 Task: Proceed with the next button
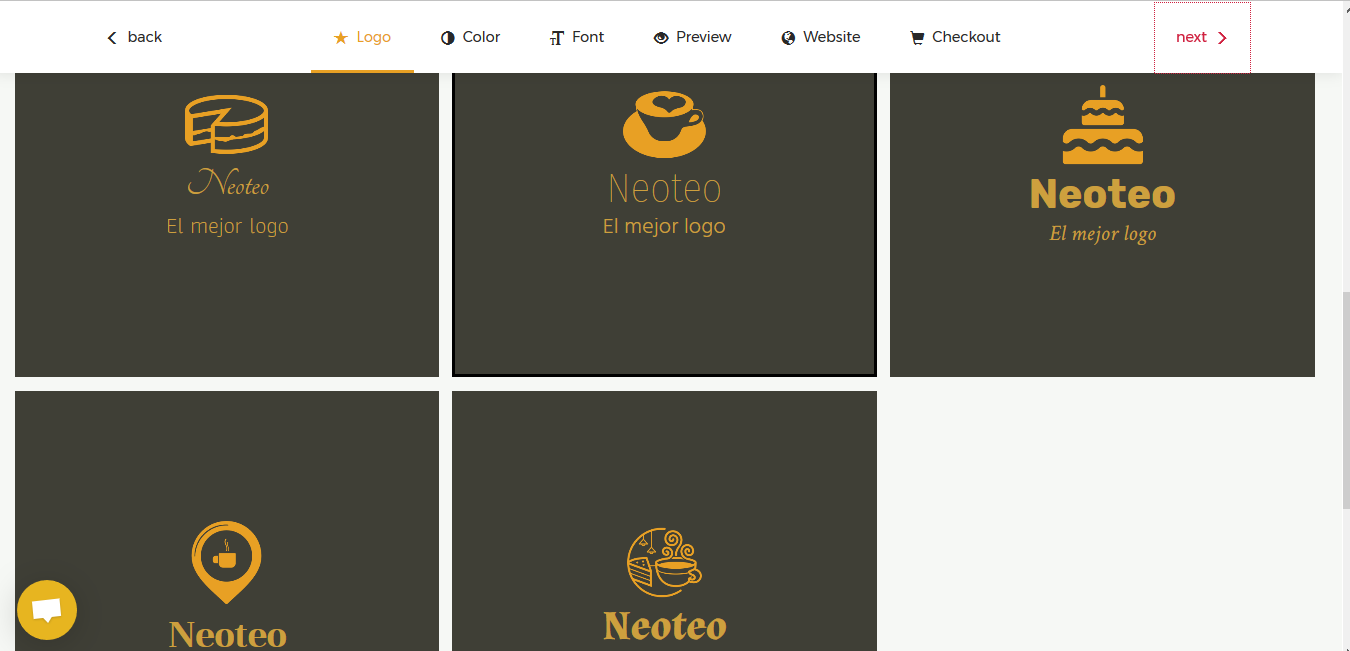[1202, 37]
